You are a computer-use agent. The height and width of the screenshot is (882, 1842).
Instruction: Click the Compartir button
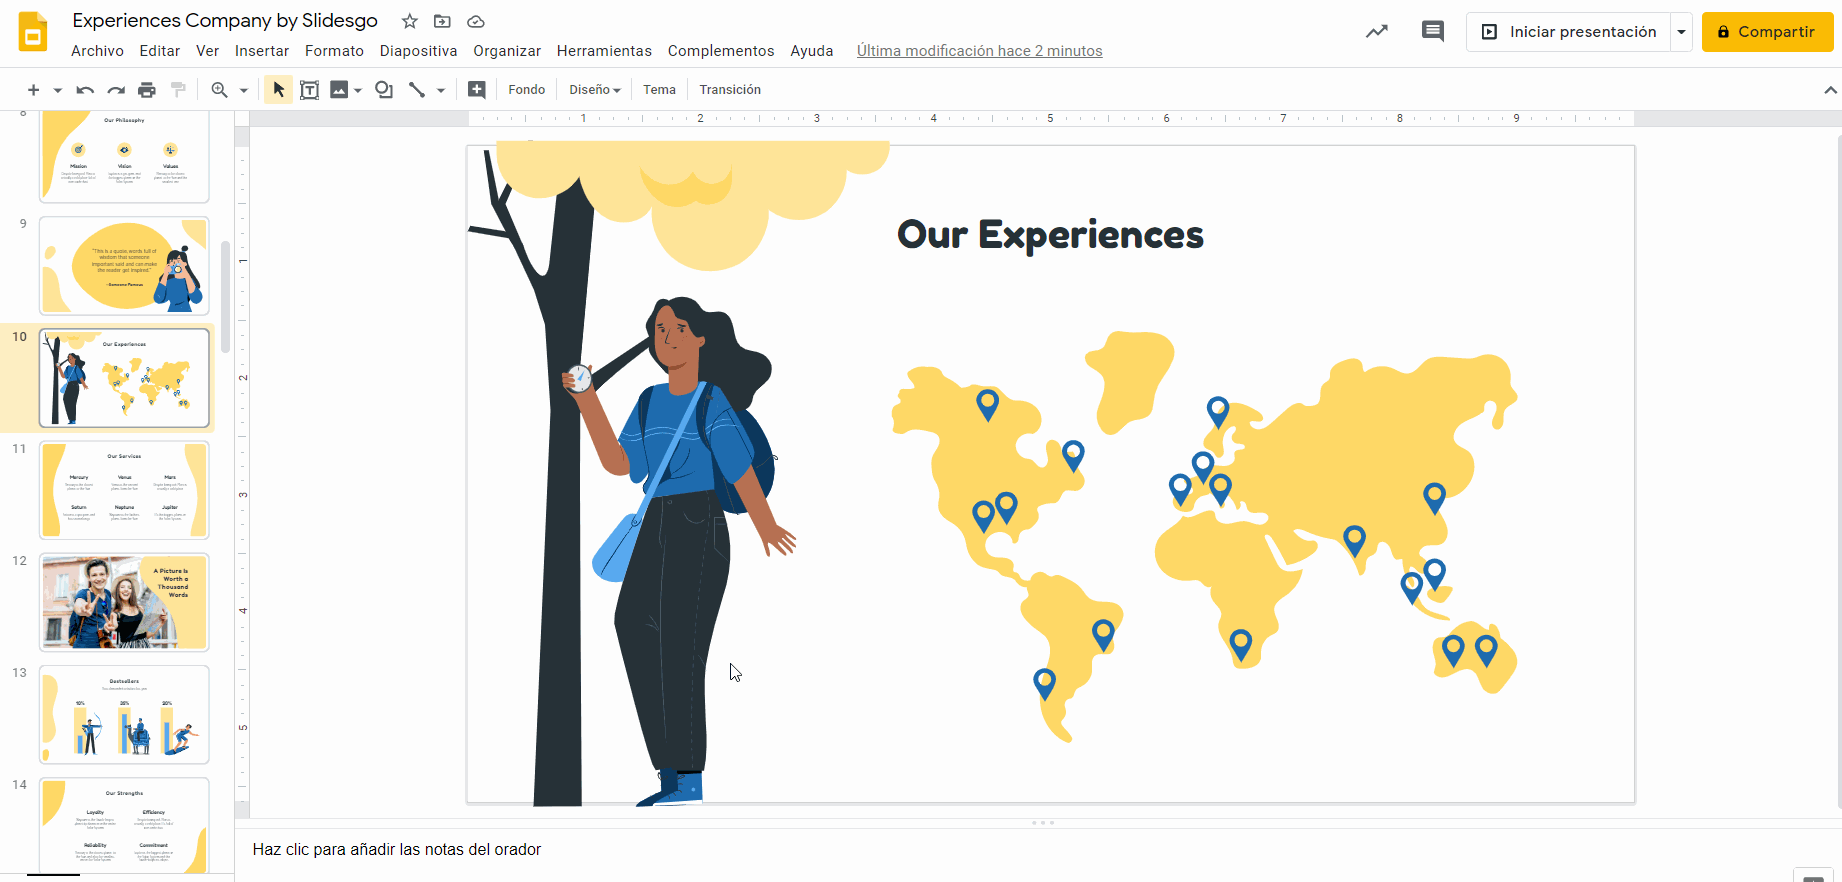(x=1767, y=32)
